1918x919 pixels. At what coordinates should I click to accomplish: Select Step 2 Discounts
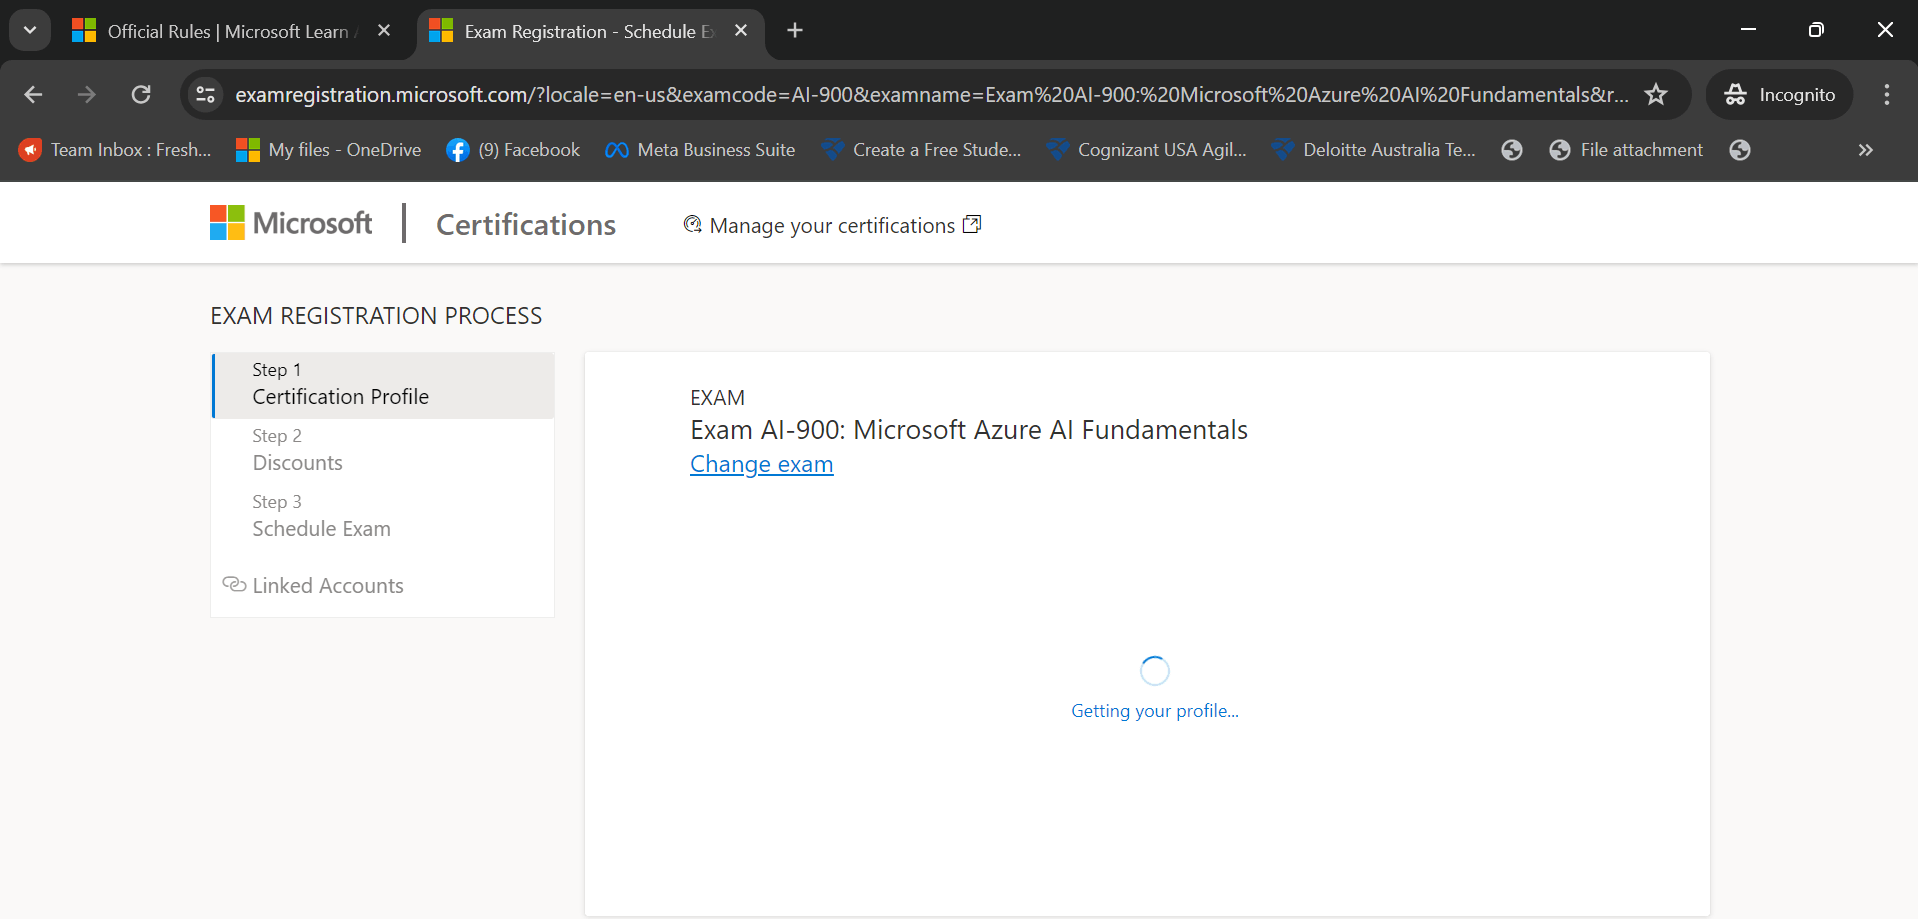(383, 451)
